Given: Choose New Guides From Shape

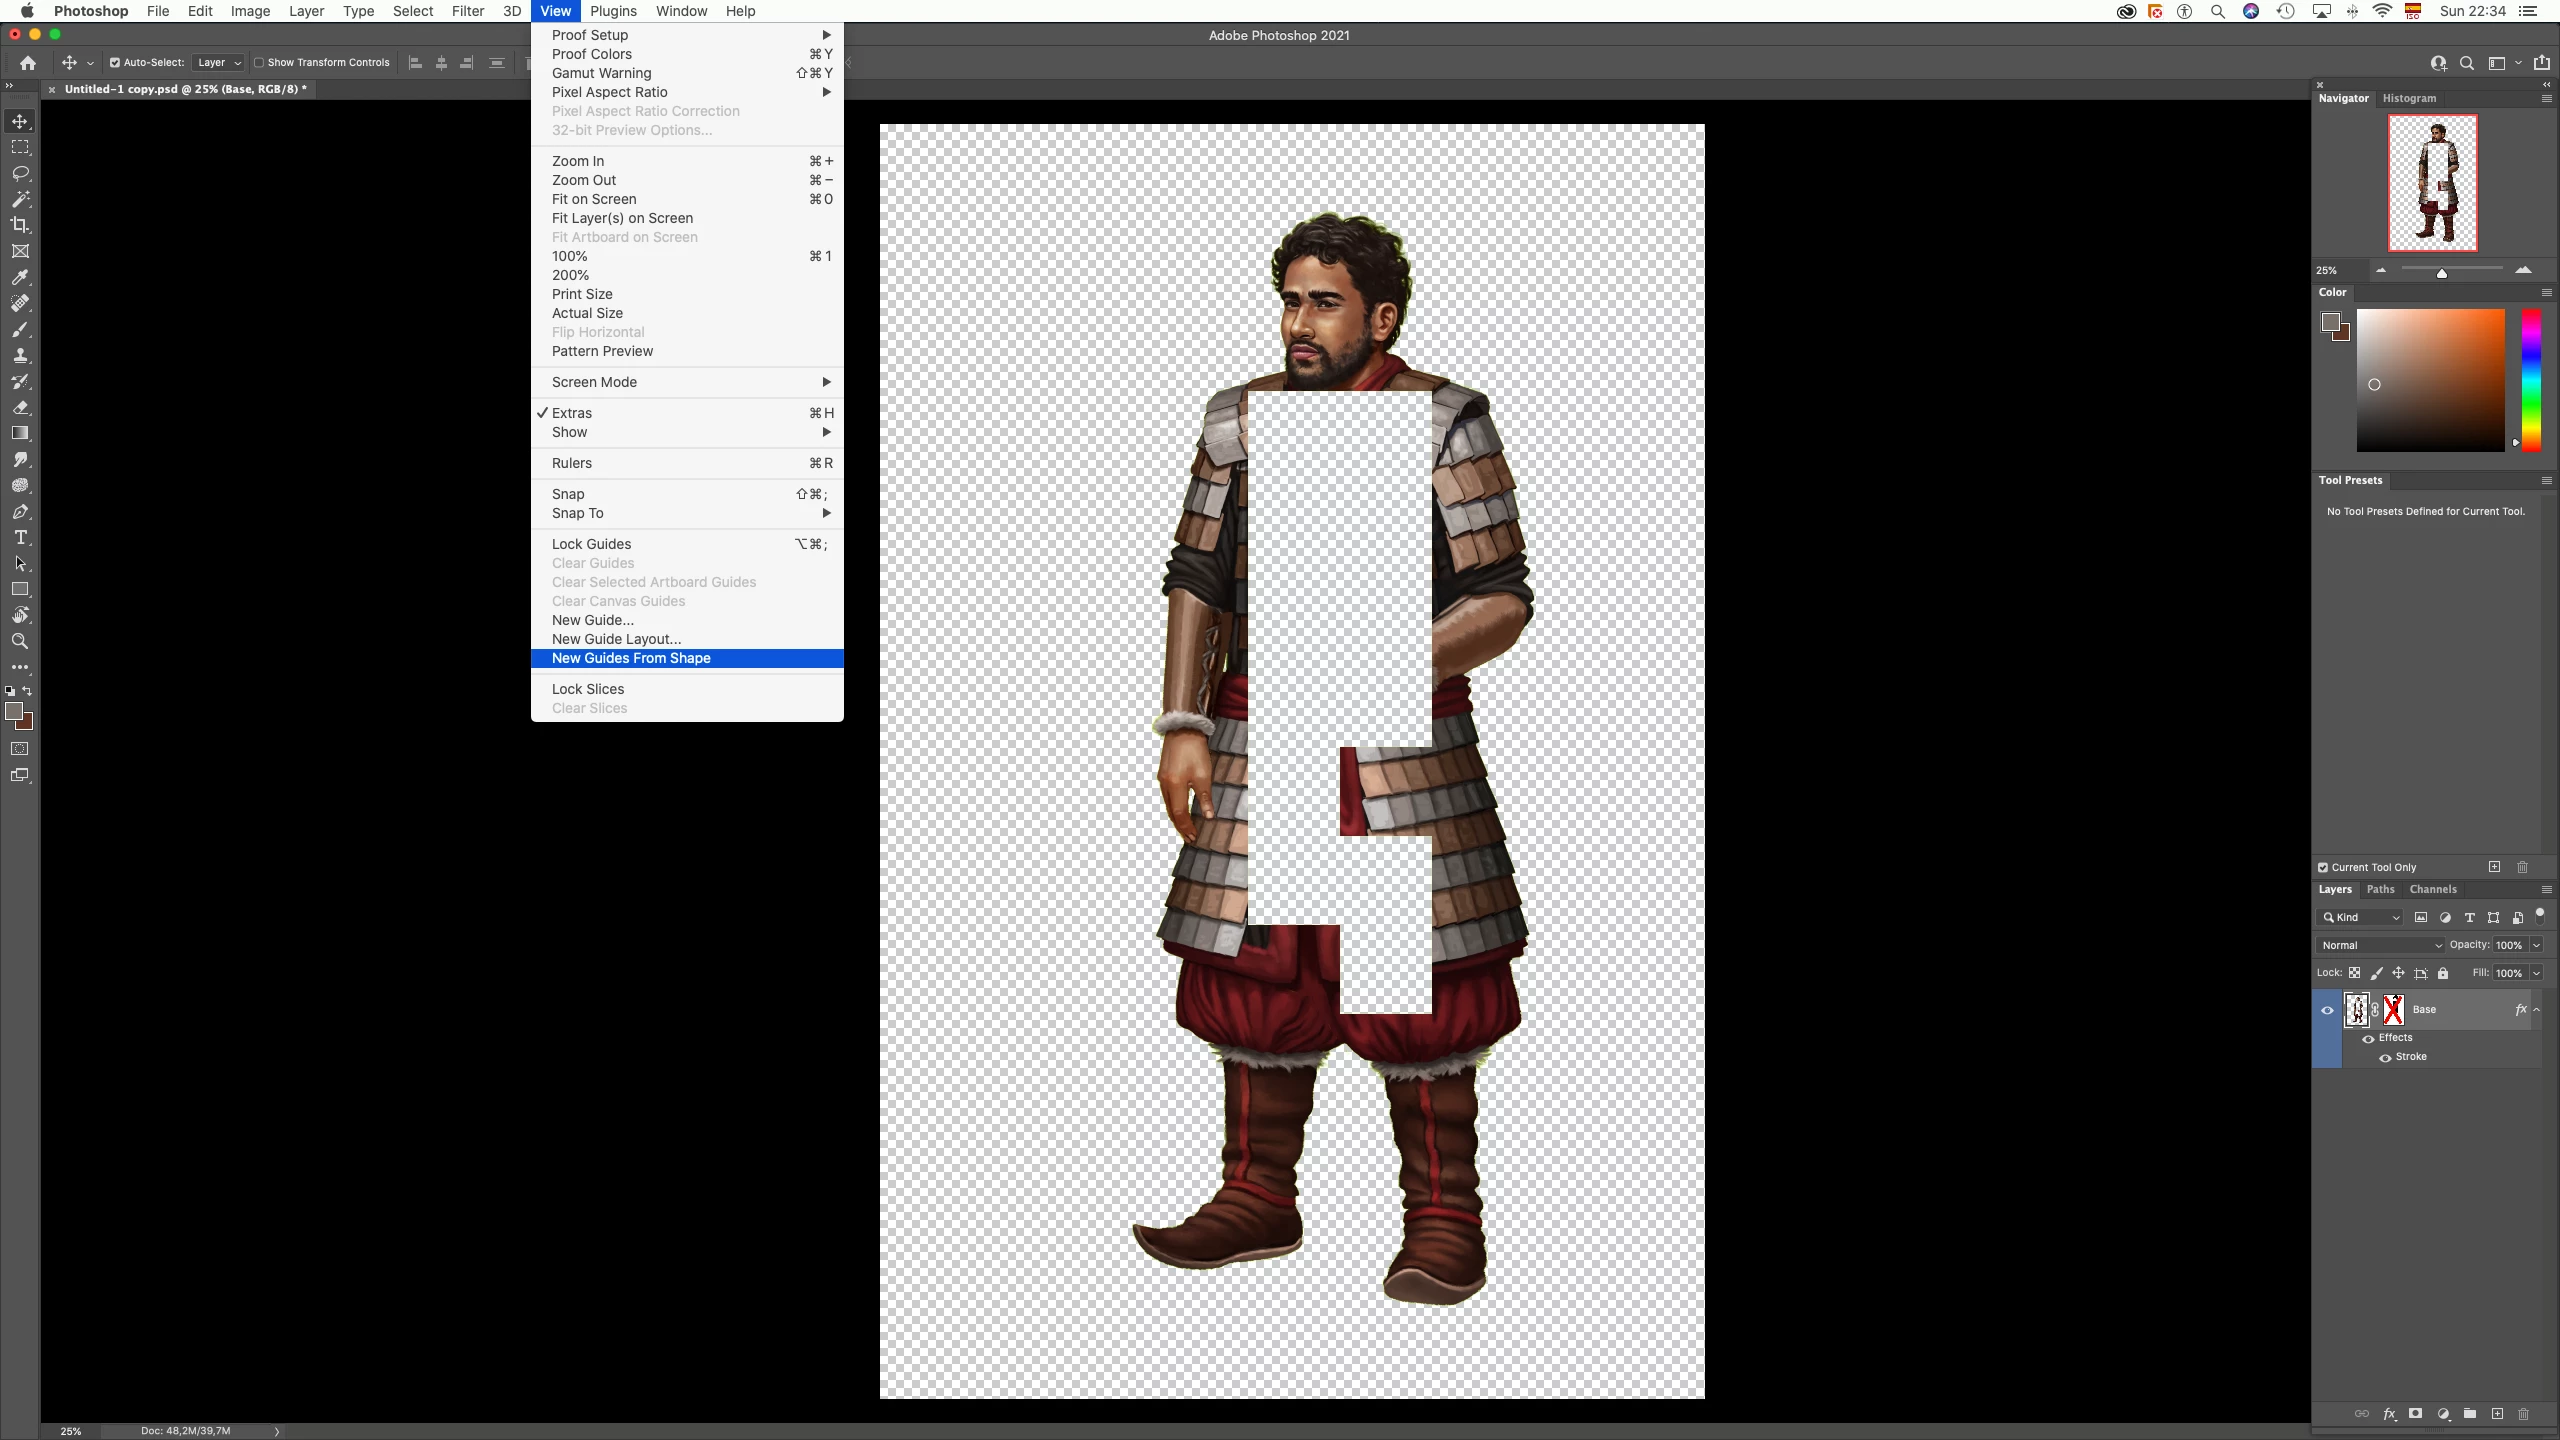Looking at the screenshot, I should [631, 658].
